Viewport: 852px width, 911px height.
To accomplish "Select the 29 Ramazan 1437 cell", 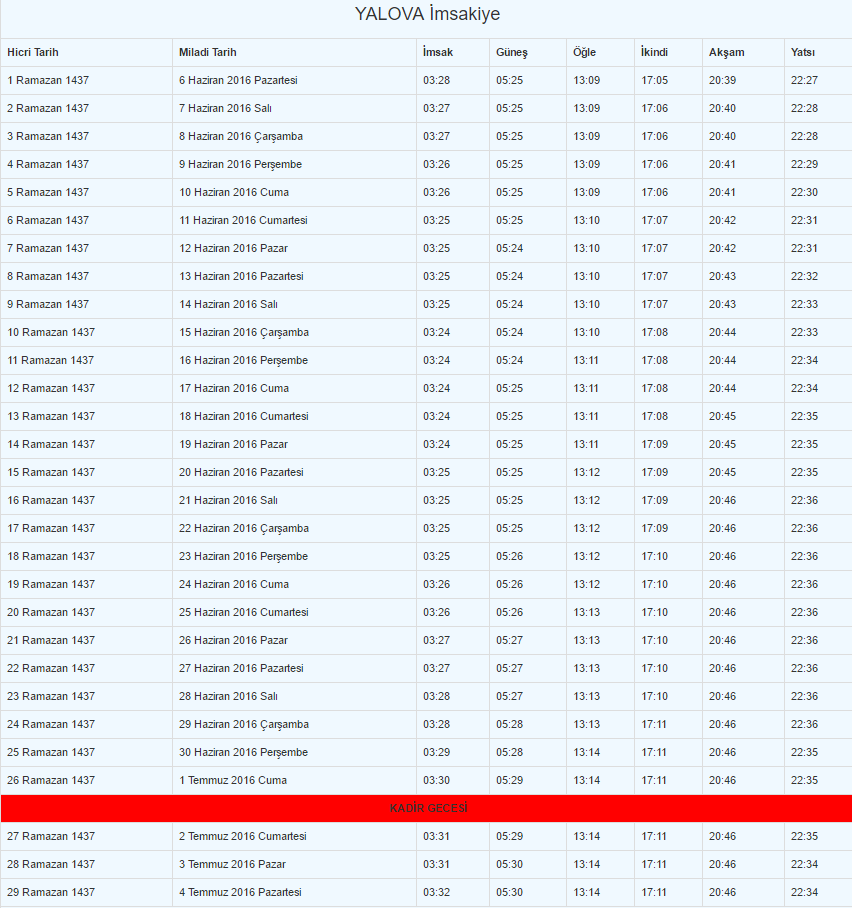I will [x=51, y=892].
